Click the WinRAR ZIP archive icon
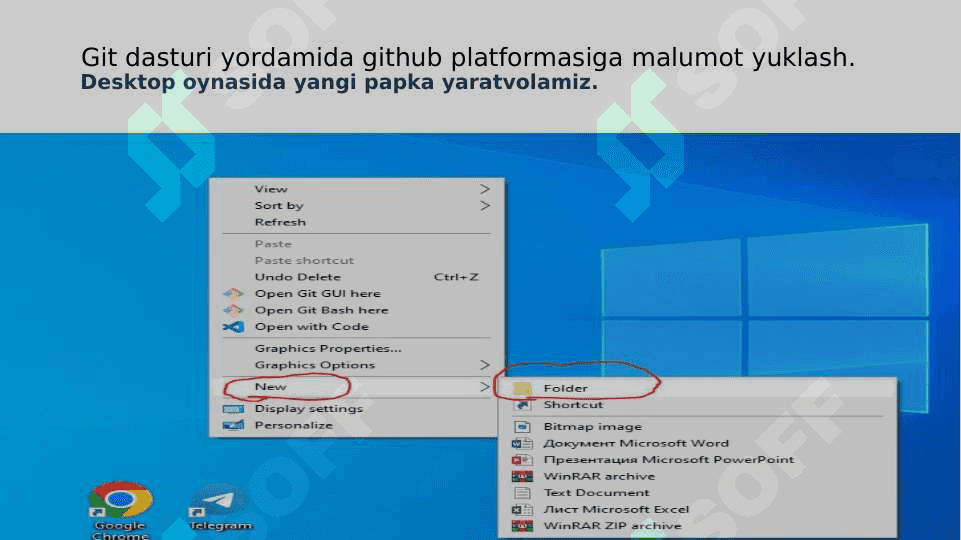The height and width of the screenshot is (540, 961). click(x=522, y=526)
